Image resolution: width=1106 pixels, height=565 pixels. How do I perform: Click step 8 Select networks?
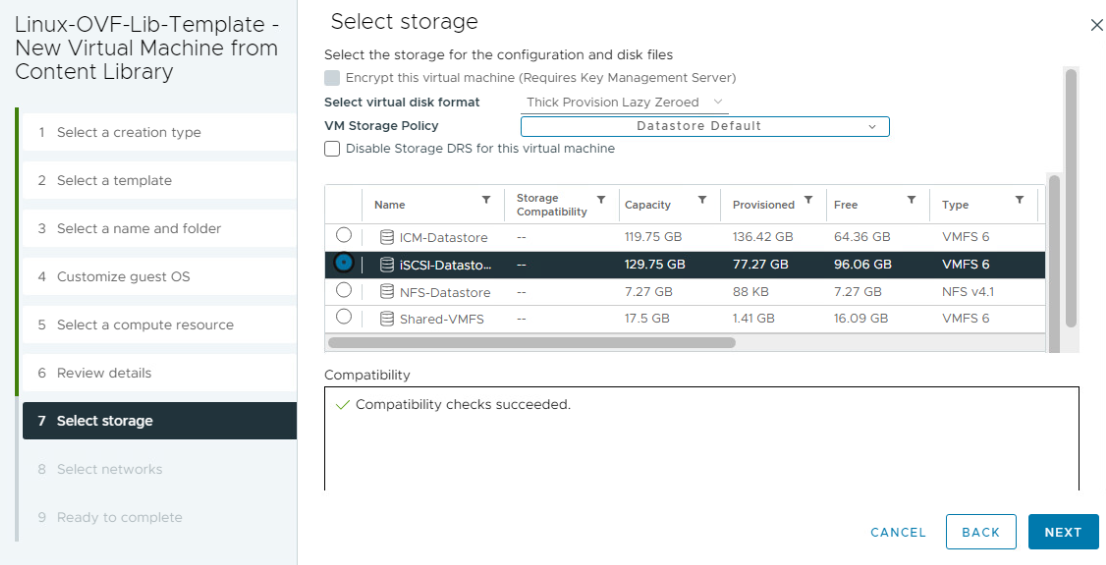point(159,469)
